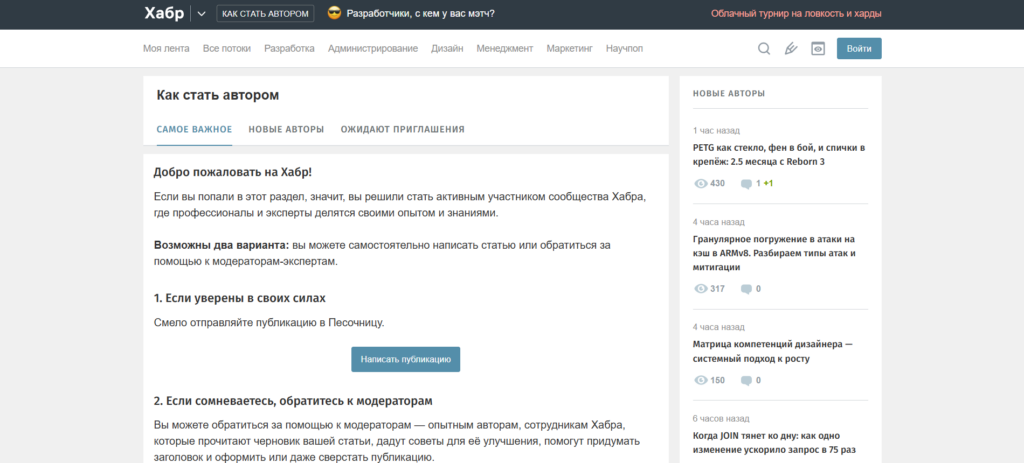Click the Войти login button
The image size is (1024, 463).
[x=859, y=48]
